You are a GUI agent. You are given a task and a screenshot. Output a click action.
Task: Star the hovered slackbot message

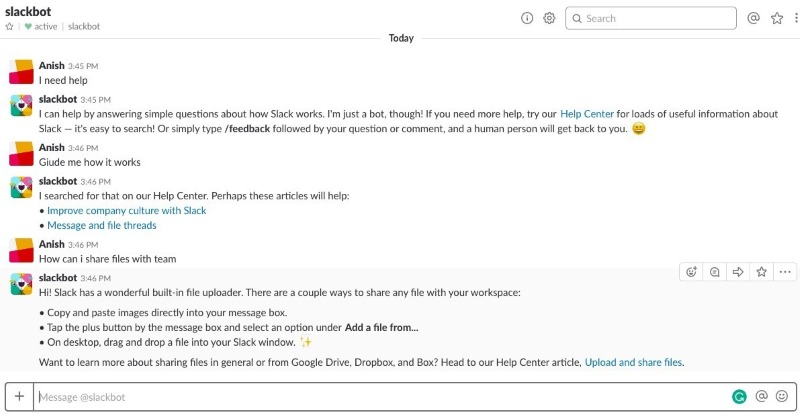[762, 272]
